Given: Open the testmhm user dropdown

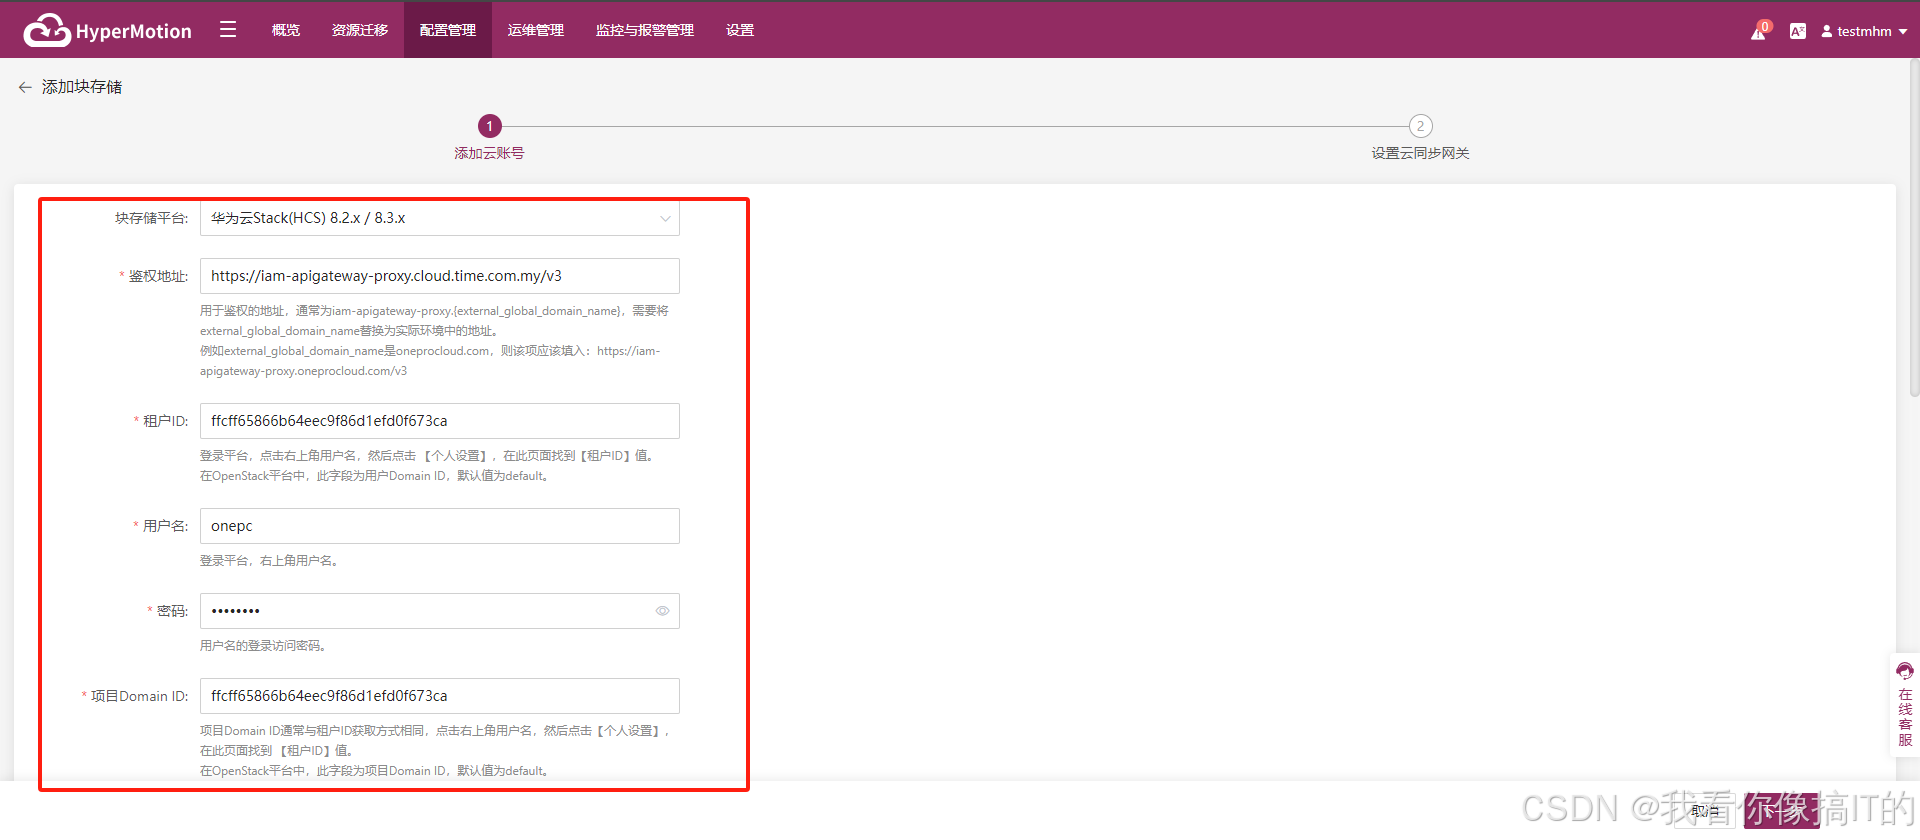Looking at the screenshot, I should coord(1865,31).
